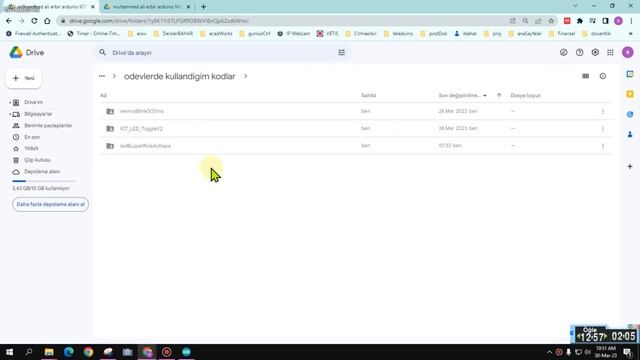Select the ledBuzzerRoleAcKapa folder row
Viewport: 640px width, 360px height.
(x=356, y=146)
